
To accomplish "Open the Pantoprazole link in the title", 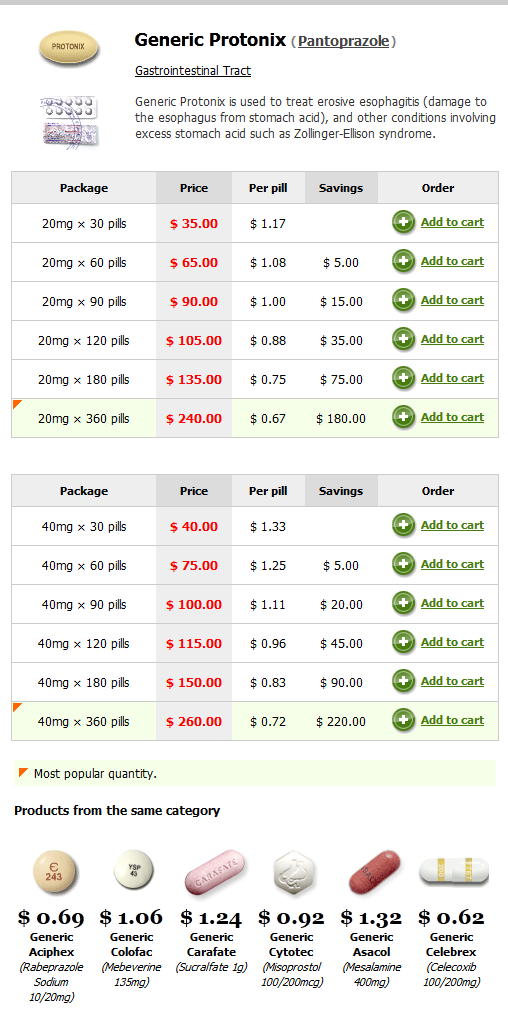I will pos(343,41).
